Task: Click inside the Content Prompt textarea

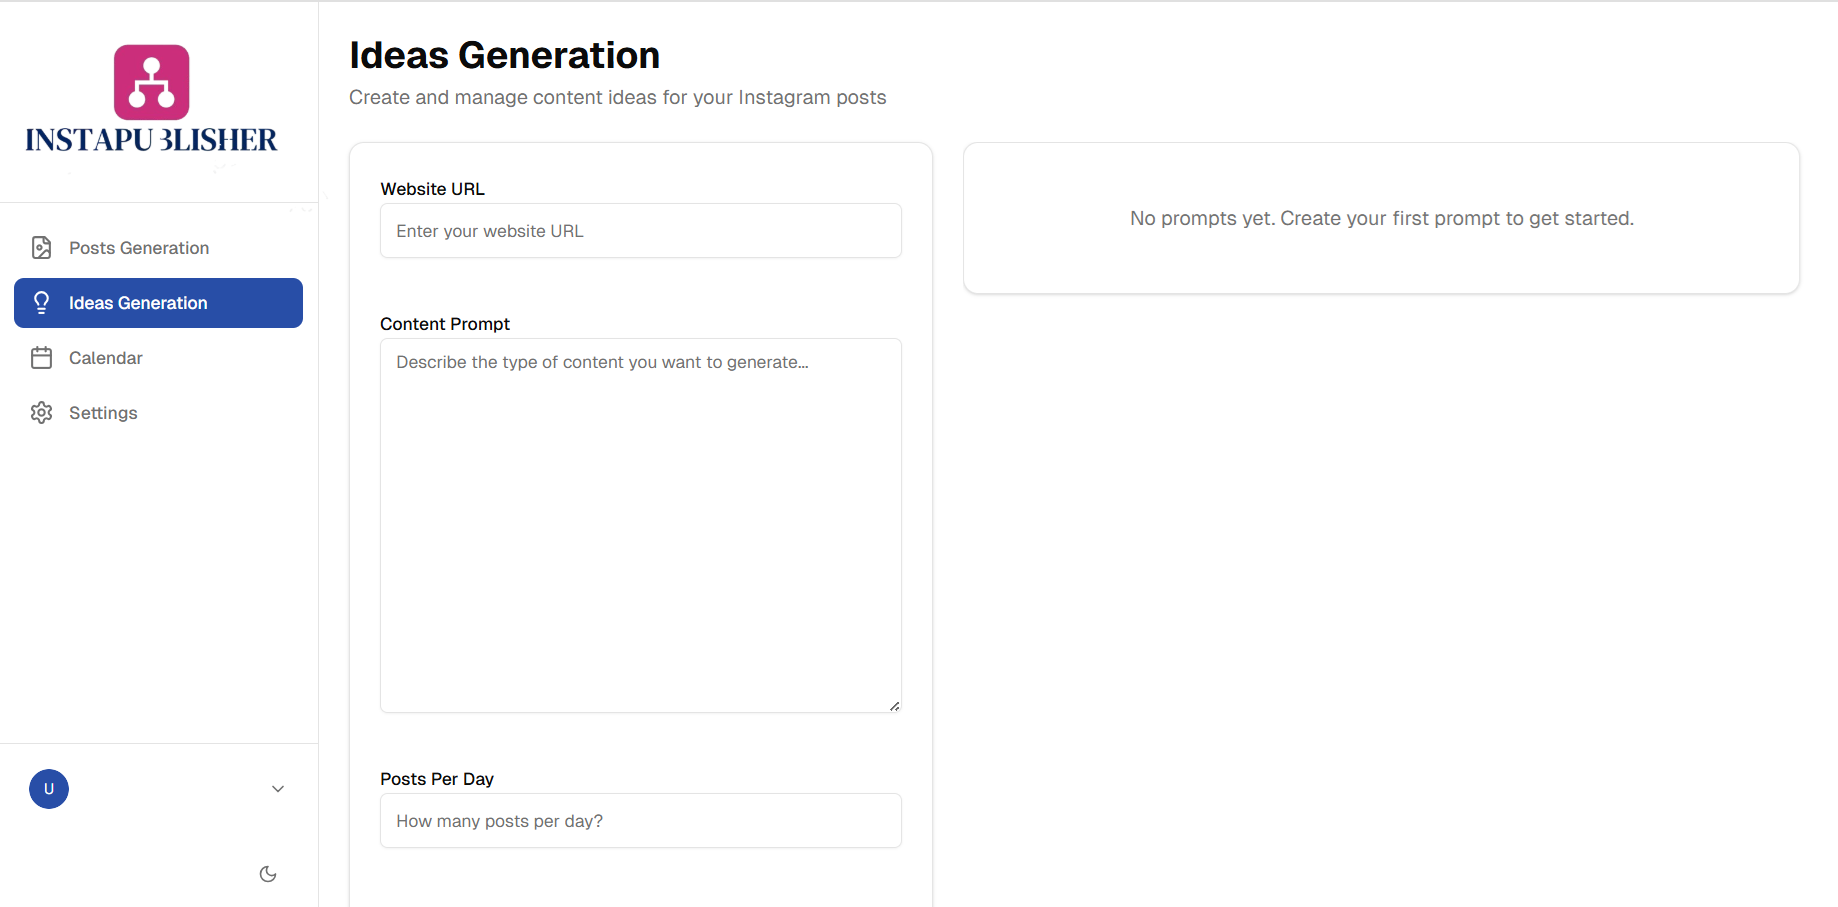Action: coord(641,525)
